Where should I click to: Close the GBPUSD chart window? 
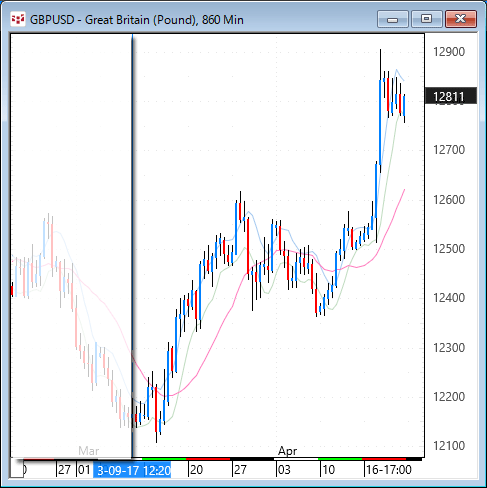(461, 19)
